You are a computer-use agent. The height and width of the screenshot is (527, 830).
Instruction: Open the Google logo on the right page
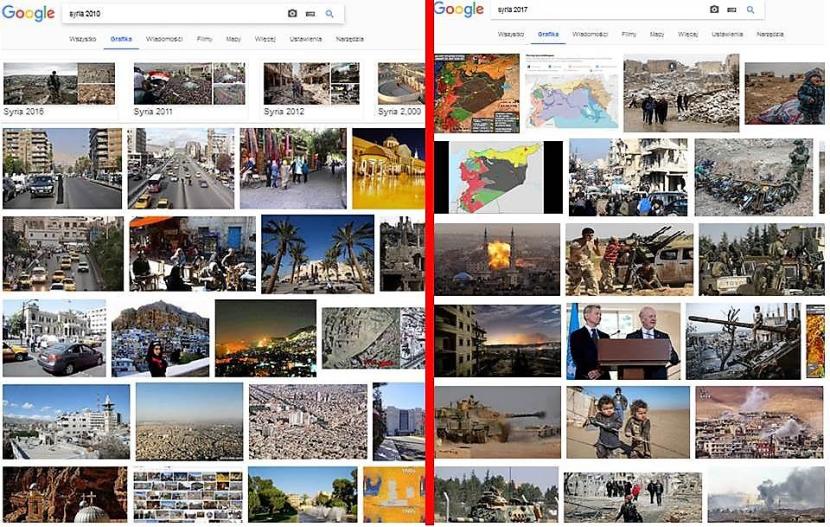[458, 9]
